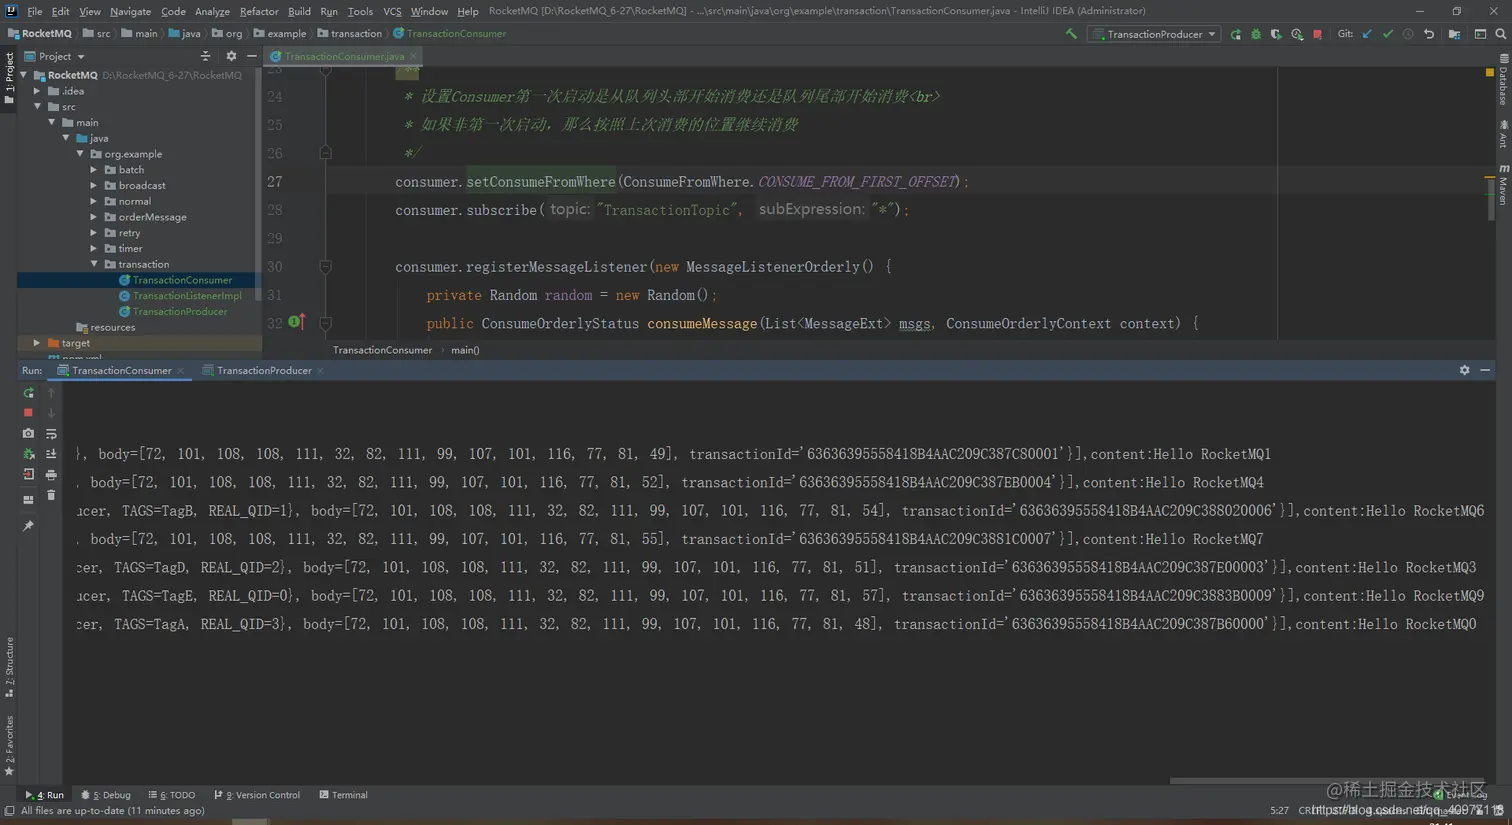Open Search Everywhere magnifier
Viewport: 1512px width, 825px height.
(x=1500, y=34)
